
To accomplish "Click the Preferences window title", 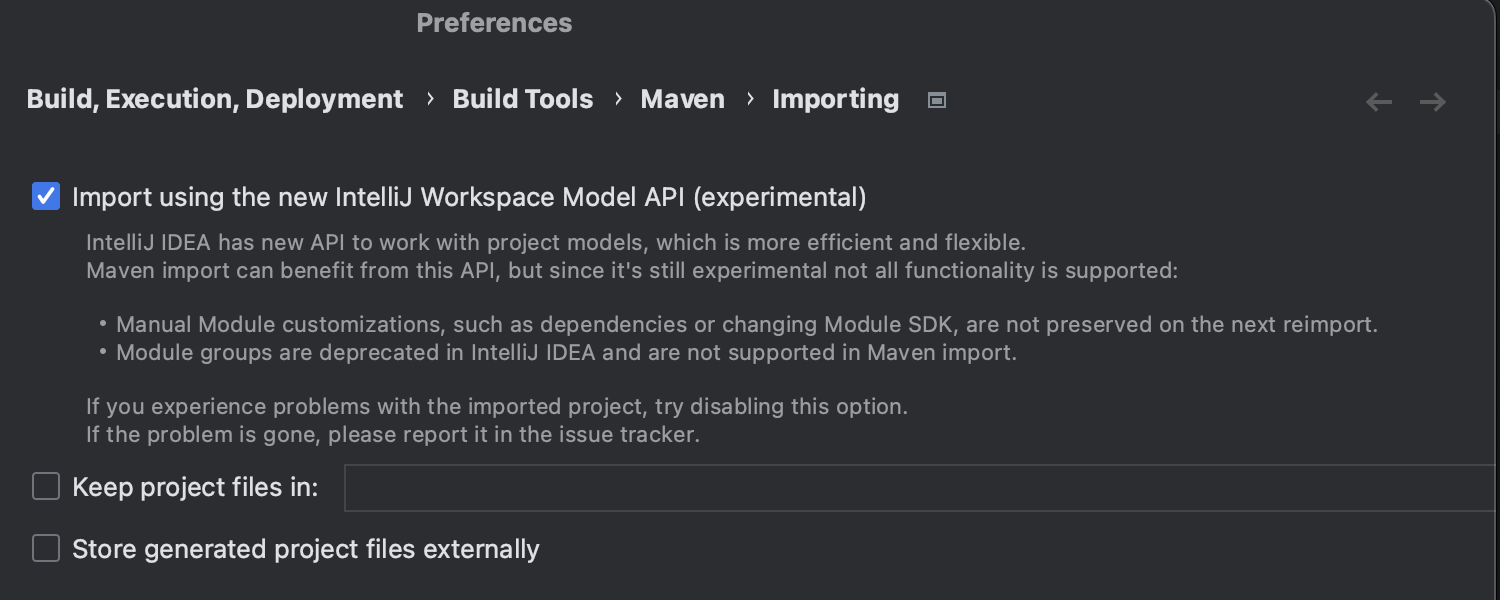I will coord(494,23).
